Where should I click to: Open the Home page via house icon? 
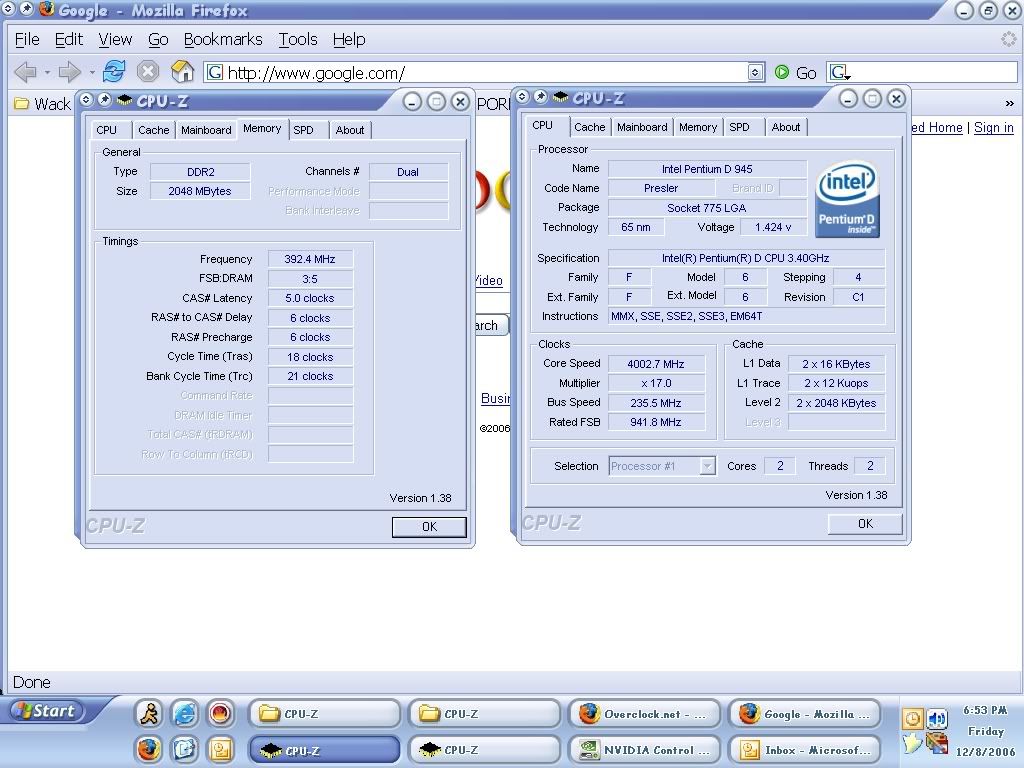click(182, 71)
